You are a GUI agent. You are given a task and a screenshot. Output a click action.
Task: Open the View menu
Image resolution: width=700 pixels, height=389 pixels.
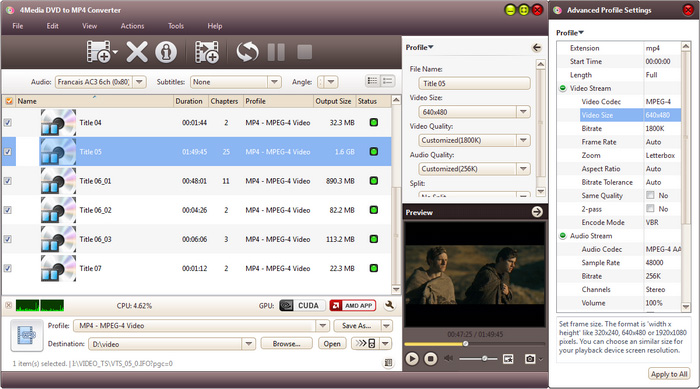pyautogui.click(x=89, y=26)
